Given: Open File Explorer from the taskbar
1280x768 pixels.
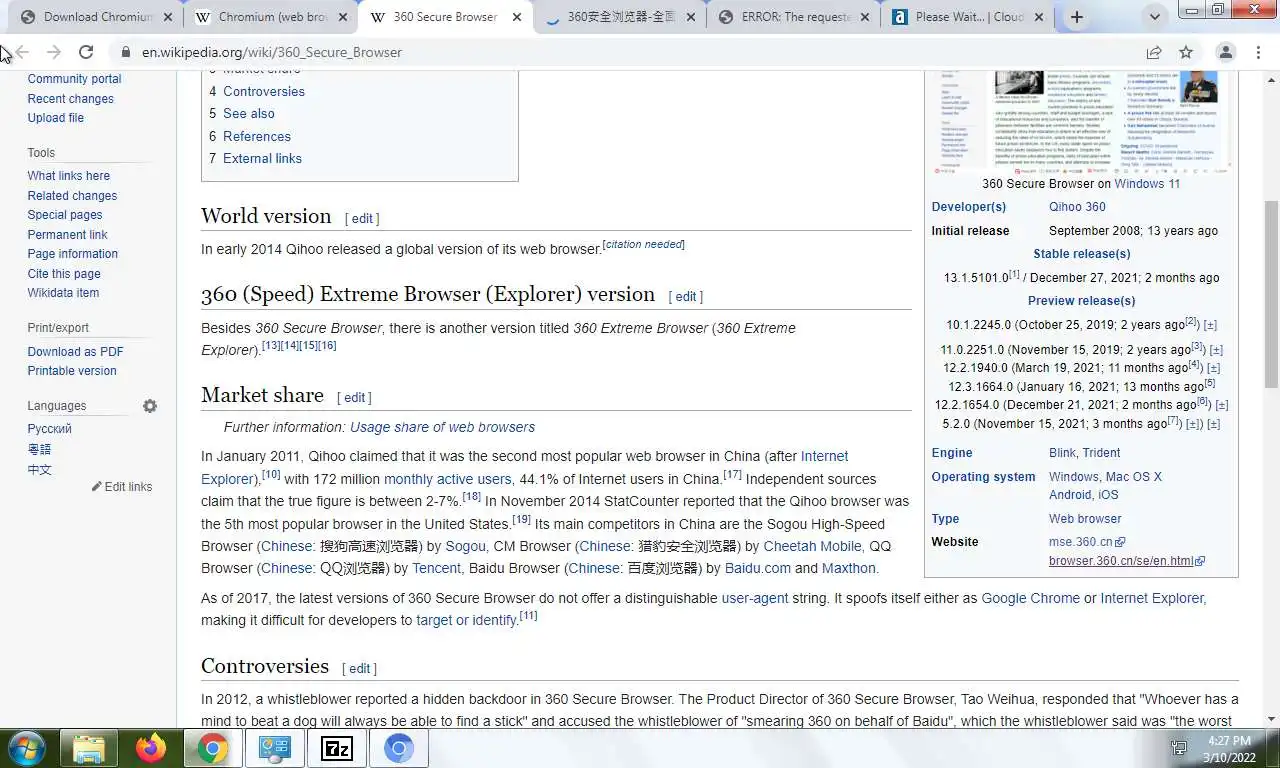Looking at the screenshot, I should pyautogui.click(x=88, y=748).
